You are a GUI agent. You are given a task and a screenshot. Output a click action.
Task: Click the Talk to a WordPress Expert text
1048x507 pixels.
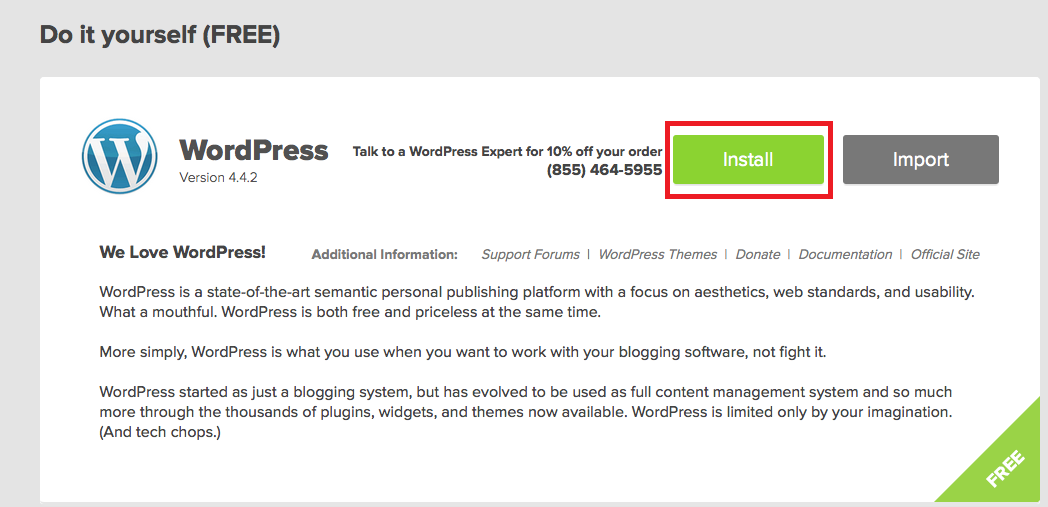tap(507, 152)
